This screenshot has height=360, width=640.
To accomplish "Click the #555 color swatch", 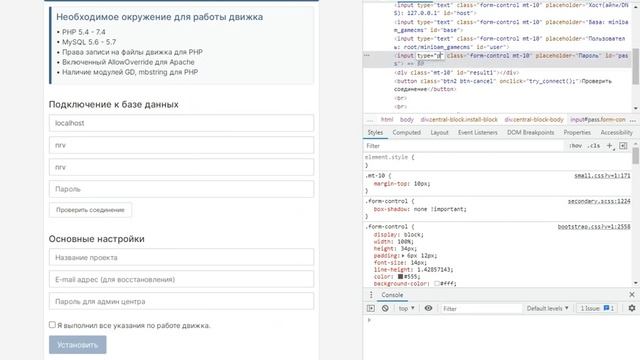I will [x=400, y=276].
